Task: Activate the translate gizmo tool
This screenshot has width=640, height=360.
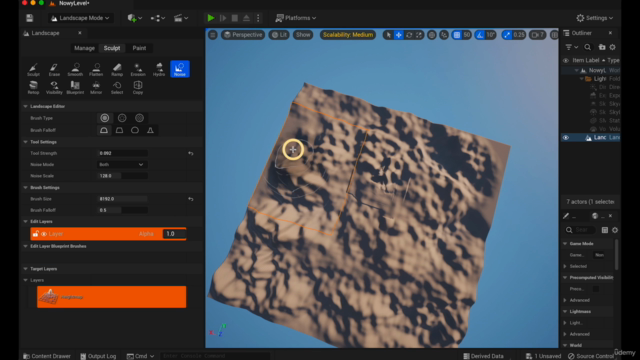Action: pos(398,35)
